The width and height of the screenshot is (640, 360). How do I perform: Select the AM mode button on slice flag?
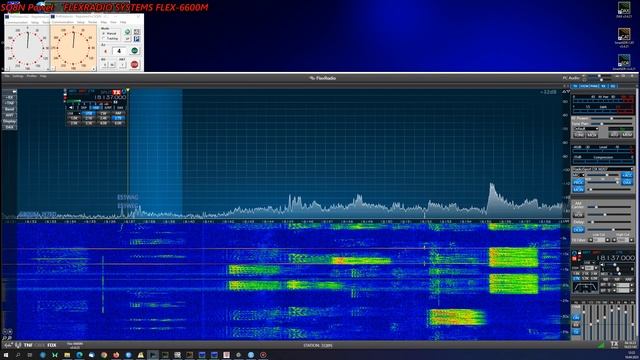118,113
